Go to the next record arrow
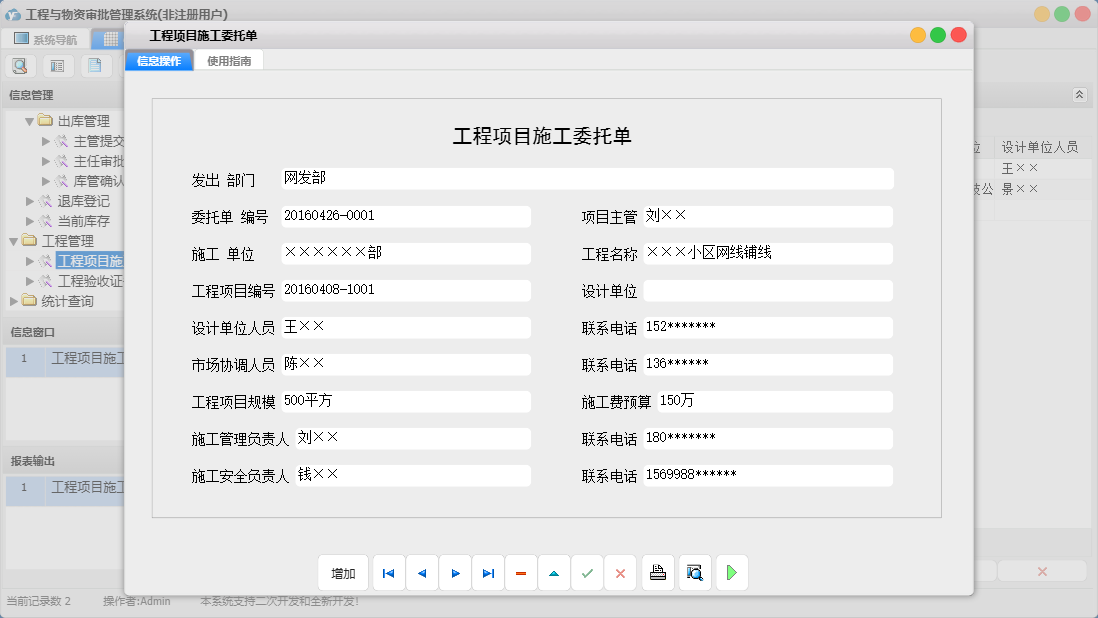1098x618 pixels. click(455, 572)
